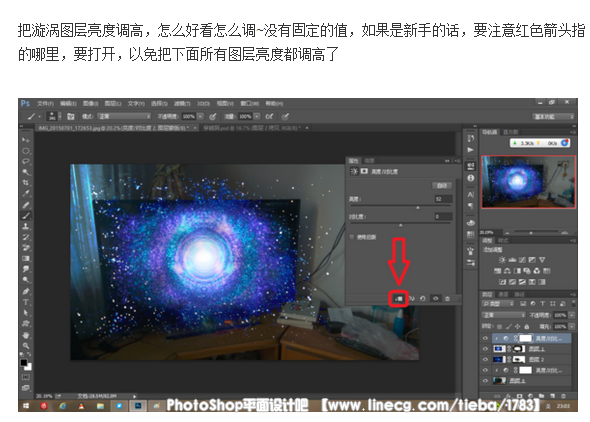Open the layer blend mode 正常 dropdown
Screen dimensions: 590x422
tap(503, 315)
